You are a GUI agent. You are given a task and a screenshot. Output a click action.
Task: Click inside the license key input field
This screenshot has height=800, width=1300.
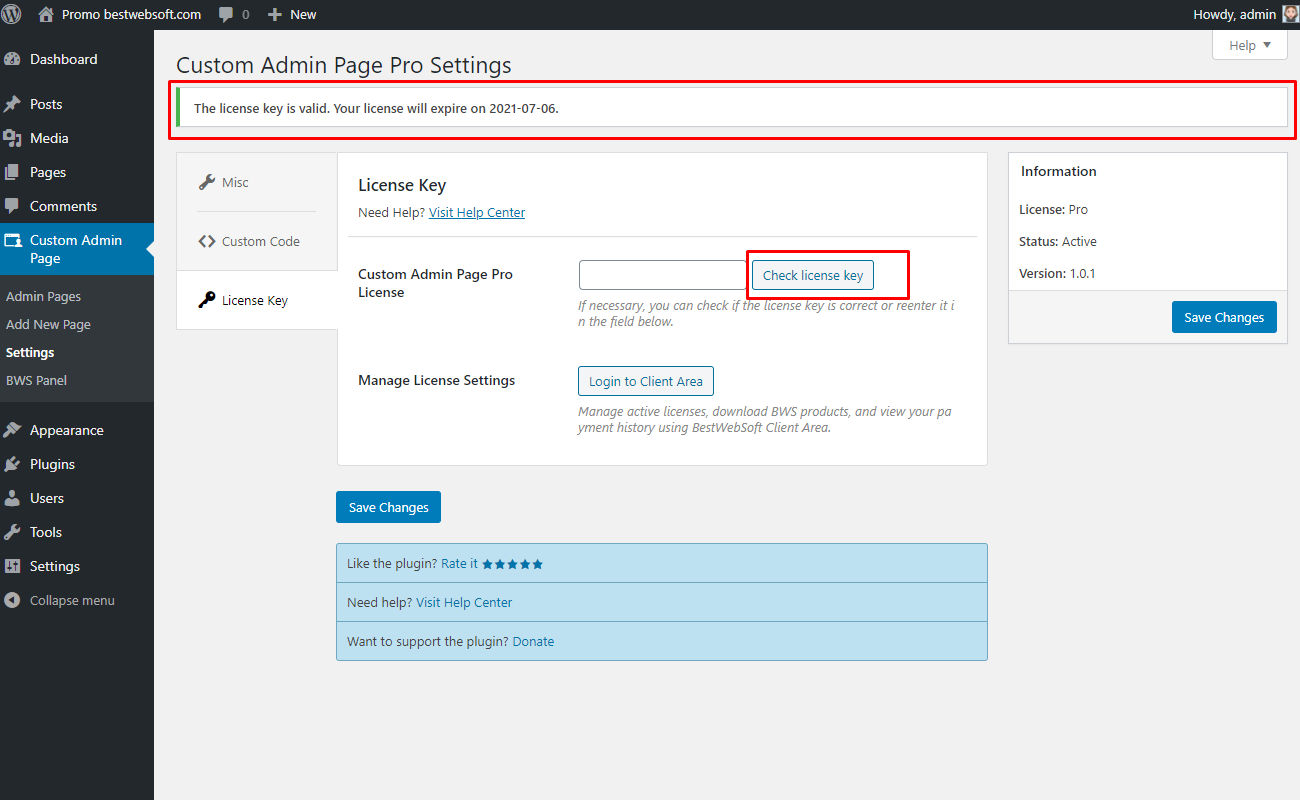coord(663,275)
